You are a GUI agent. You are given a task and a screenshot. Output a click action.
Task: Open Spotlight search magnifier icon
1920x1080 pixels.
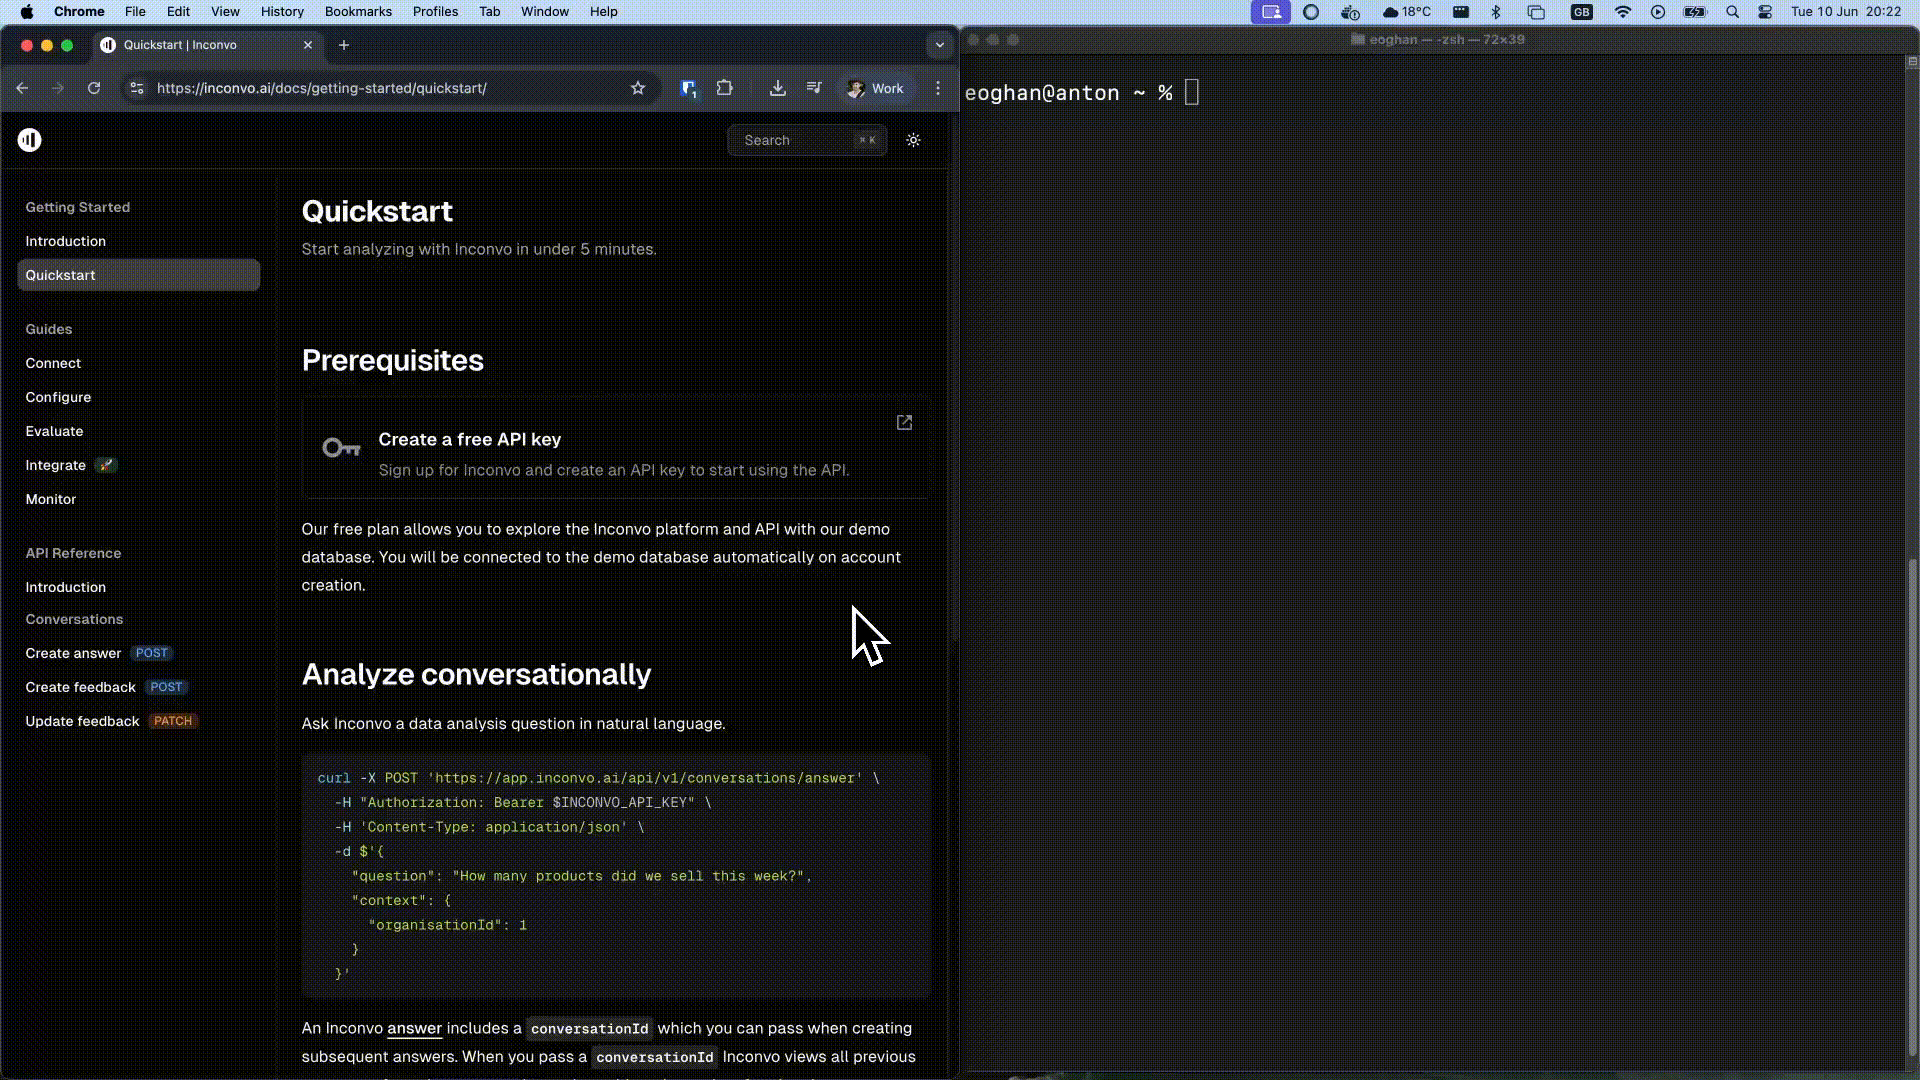(1732, 12)
